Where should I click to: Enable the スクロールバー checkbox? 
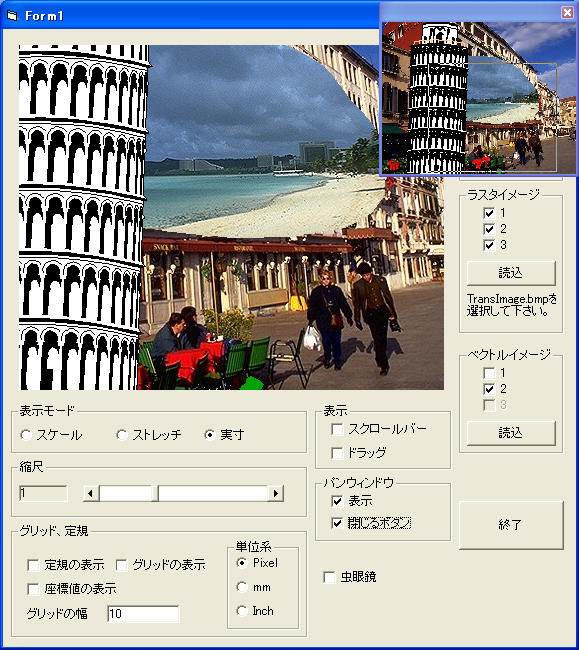pos(337,429)
